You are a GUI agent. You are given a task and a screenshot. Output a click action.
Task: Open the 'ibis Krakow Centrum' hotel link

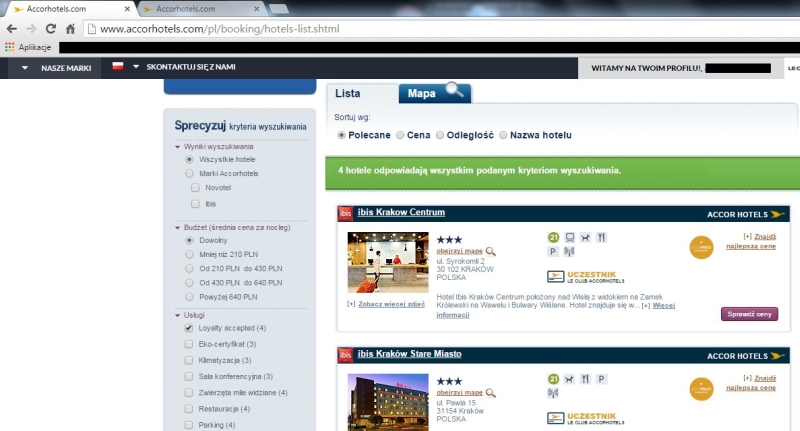401,212
